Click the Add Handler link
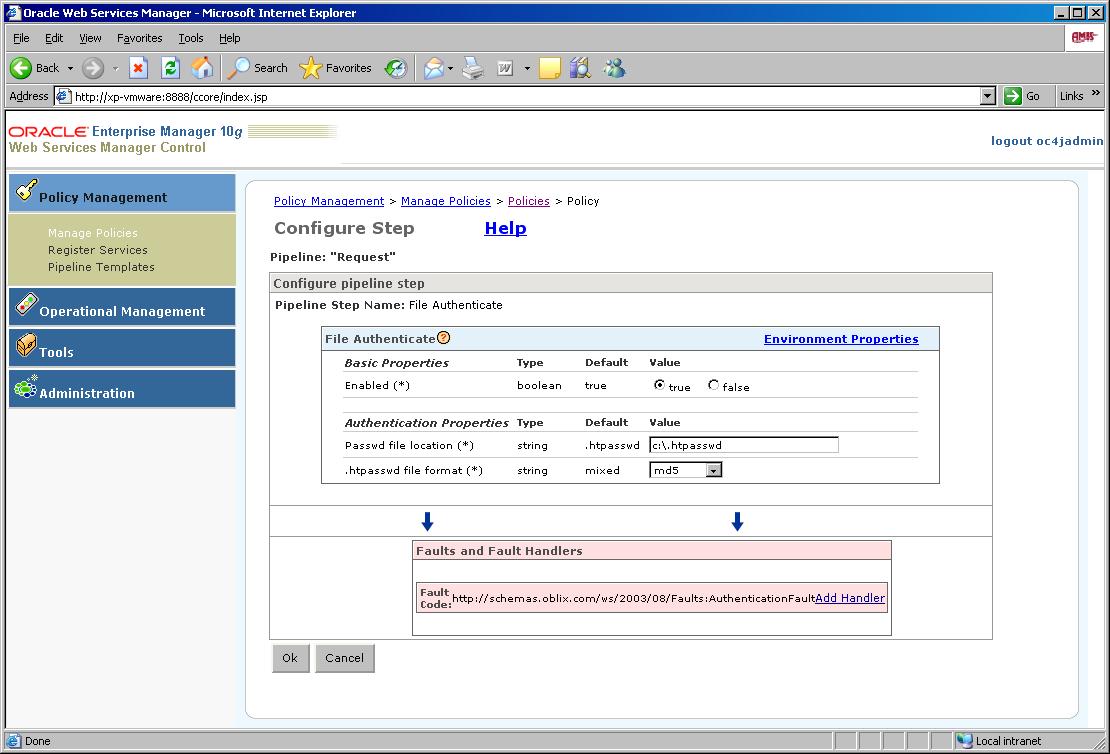The width and height of the screenshot is (1110, 754). (849, 598)
